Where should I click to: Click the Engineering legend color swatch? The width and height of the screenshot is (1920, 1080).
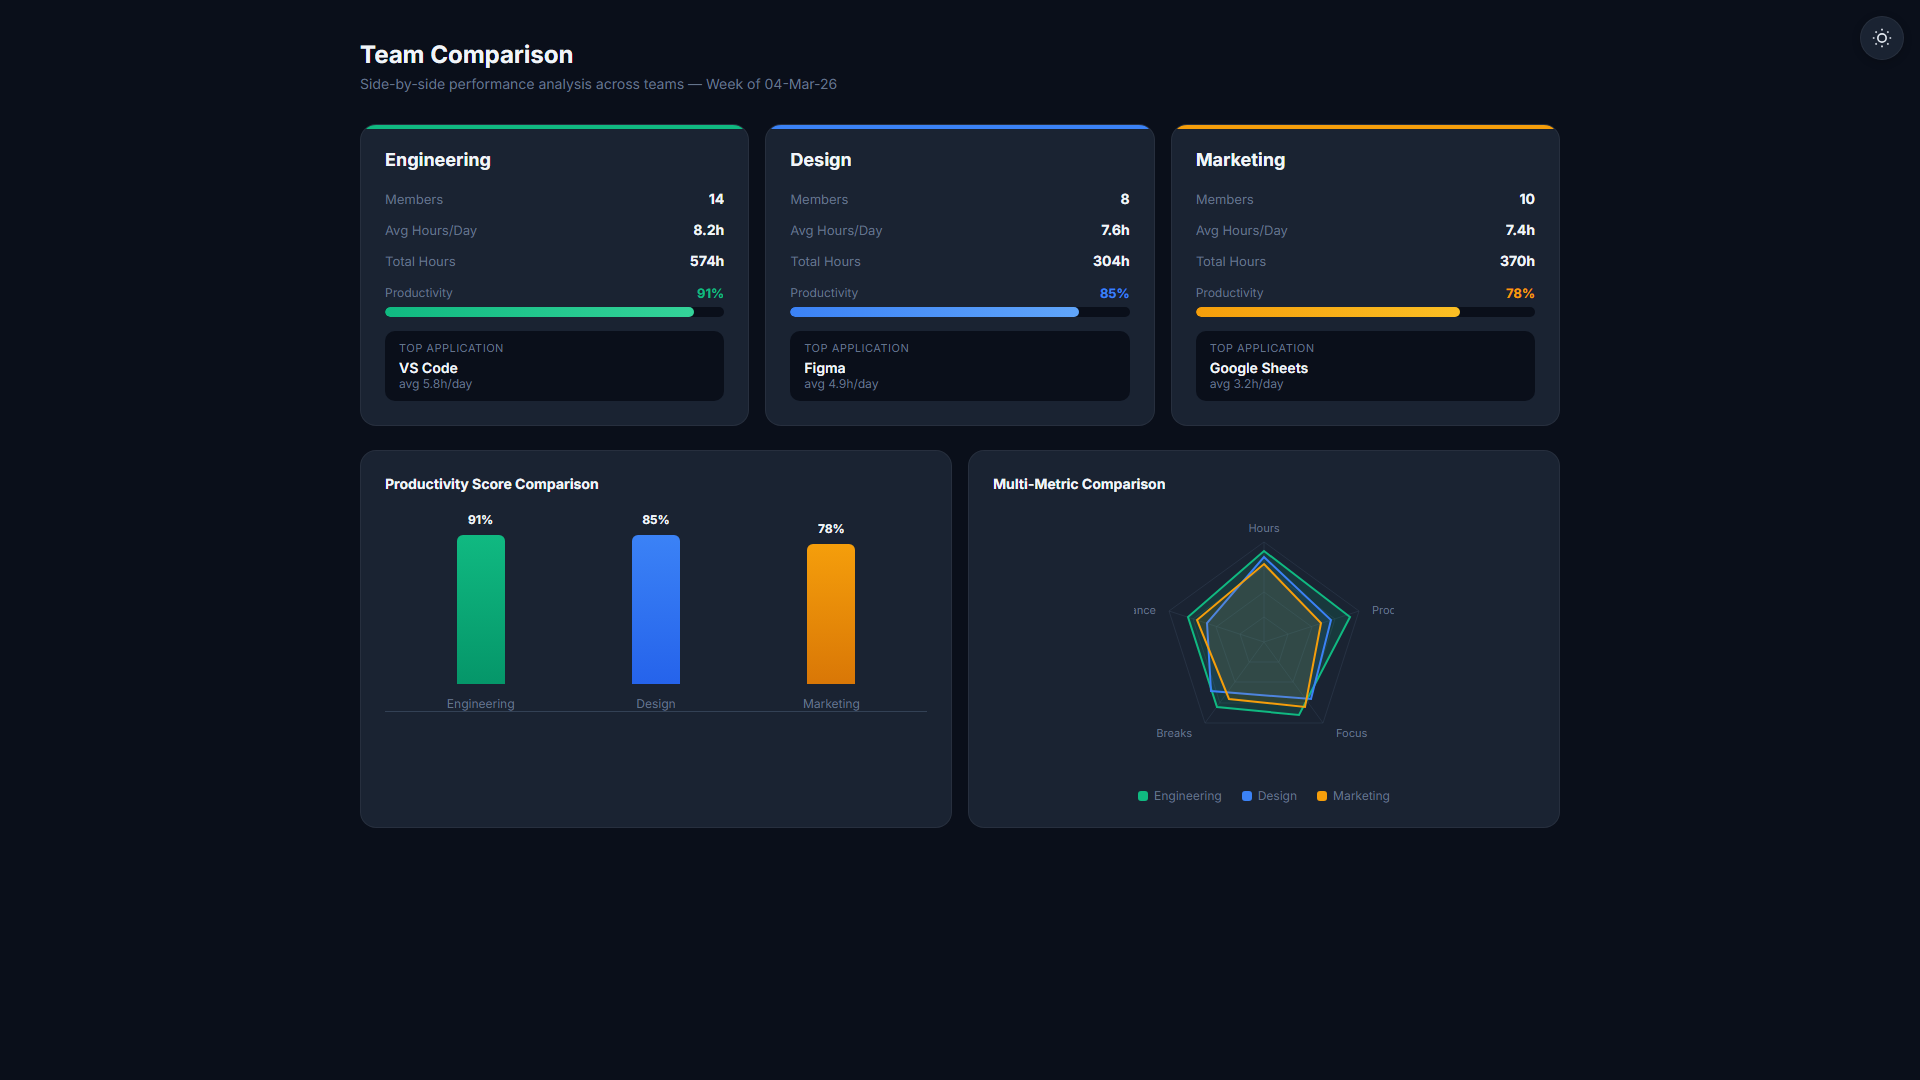1143,796
